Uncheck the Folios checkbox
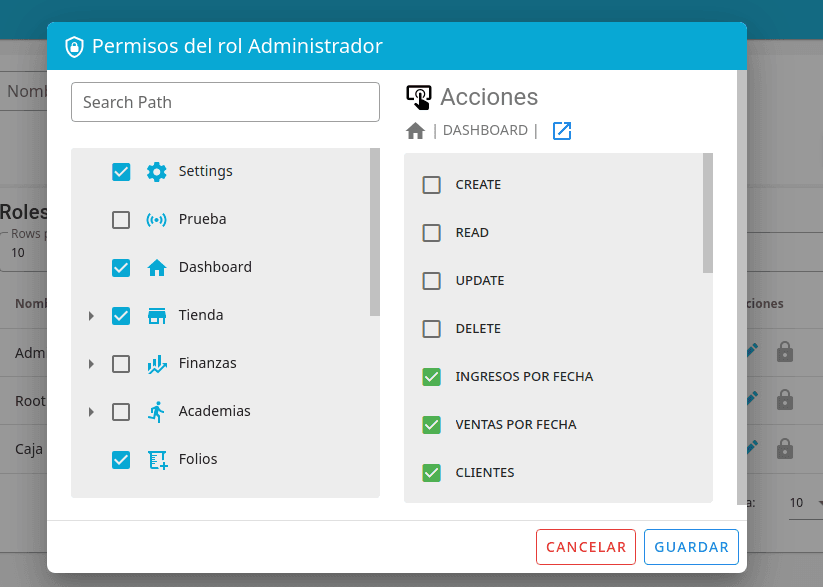Image resolution: width=823 pixels, height=587 pixels. pos(121,460)
